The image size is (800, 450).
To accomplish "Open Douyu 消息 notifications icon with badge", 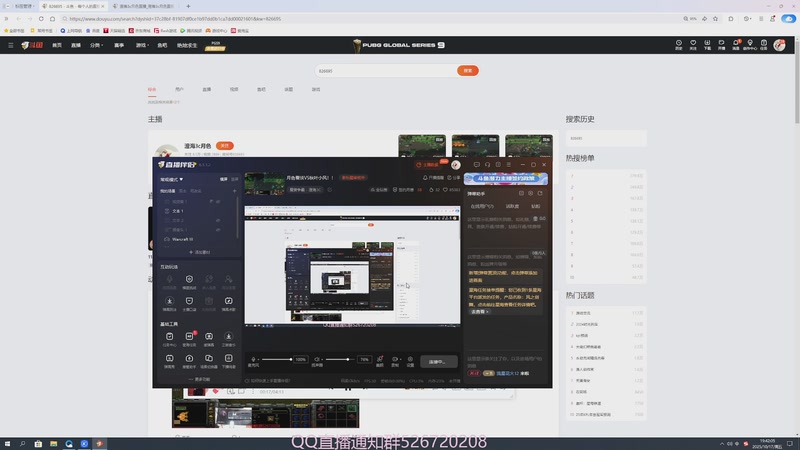I will click(736, 45).
